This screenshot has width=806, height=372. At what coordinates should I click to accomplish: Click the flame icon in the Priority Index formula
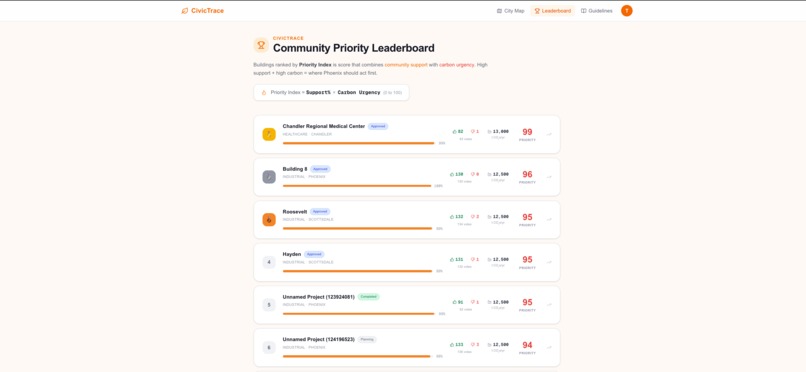pyautogui.click(x=264, y=92)
